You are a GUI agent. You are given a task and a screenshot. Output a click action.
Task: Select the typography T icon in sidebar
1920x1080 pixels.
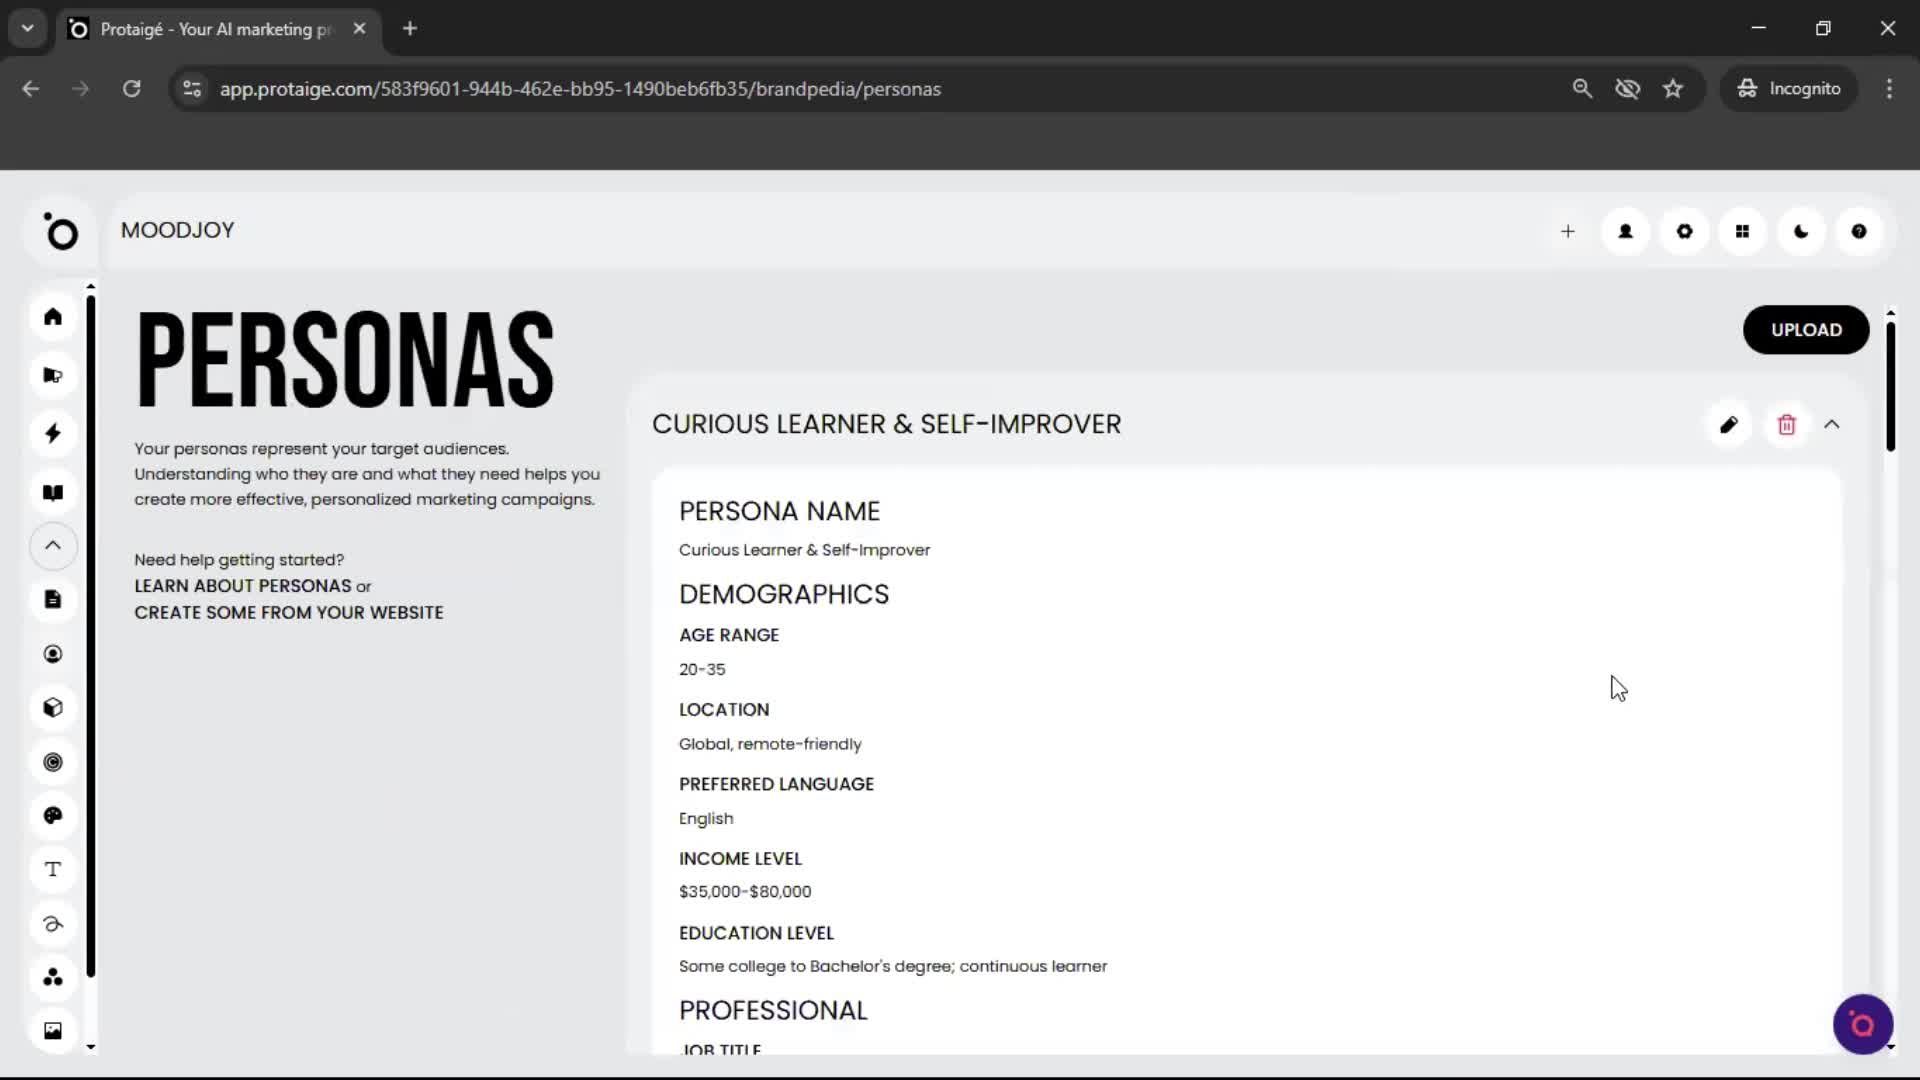point(52,869)
